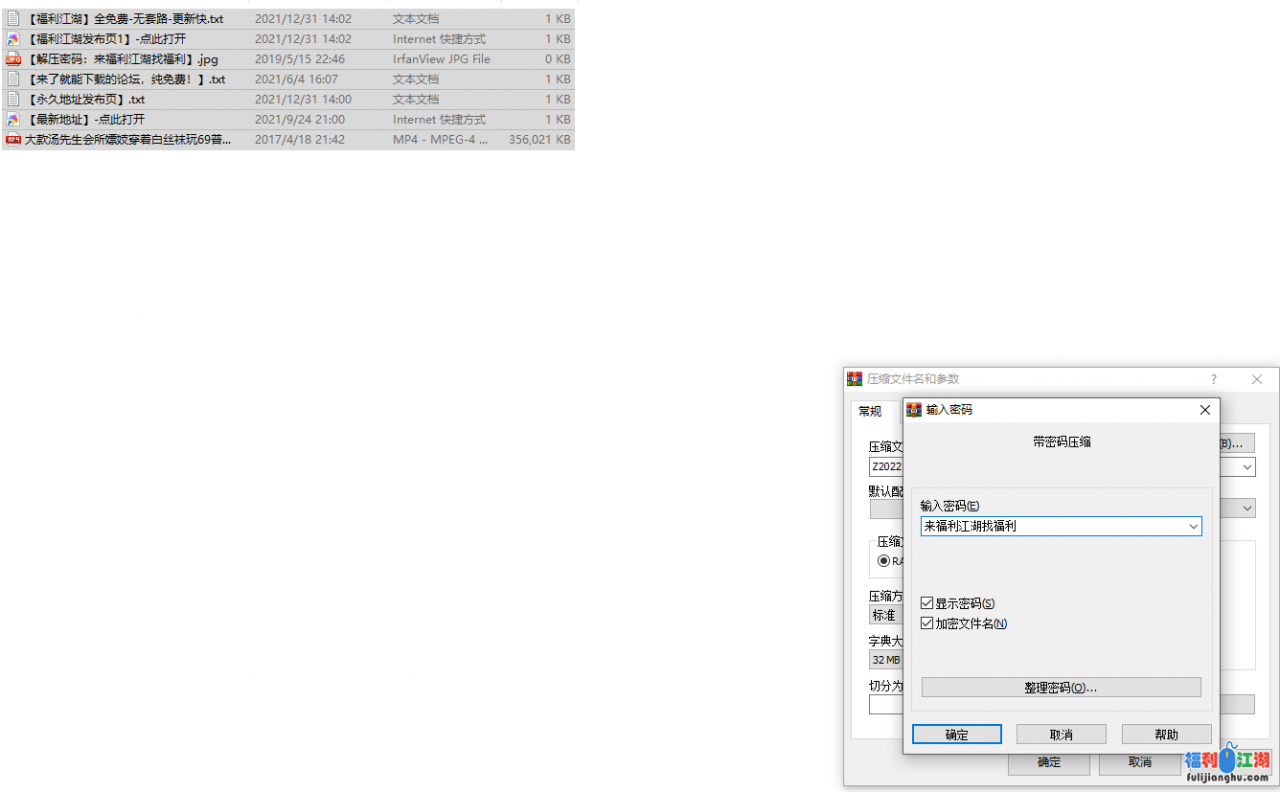This screenshot has height=792, width=1280.
Task: Click the MP4 video icon on the 356MB file
Action: tap(13, 139)
